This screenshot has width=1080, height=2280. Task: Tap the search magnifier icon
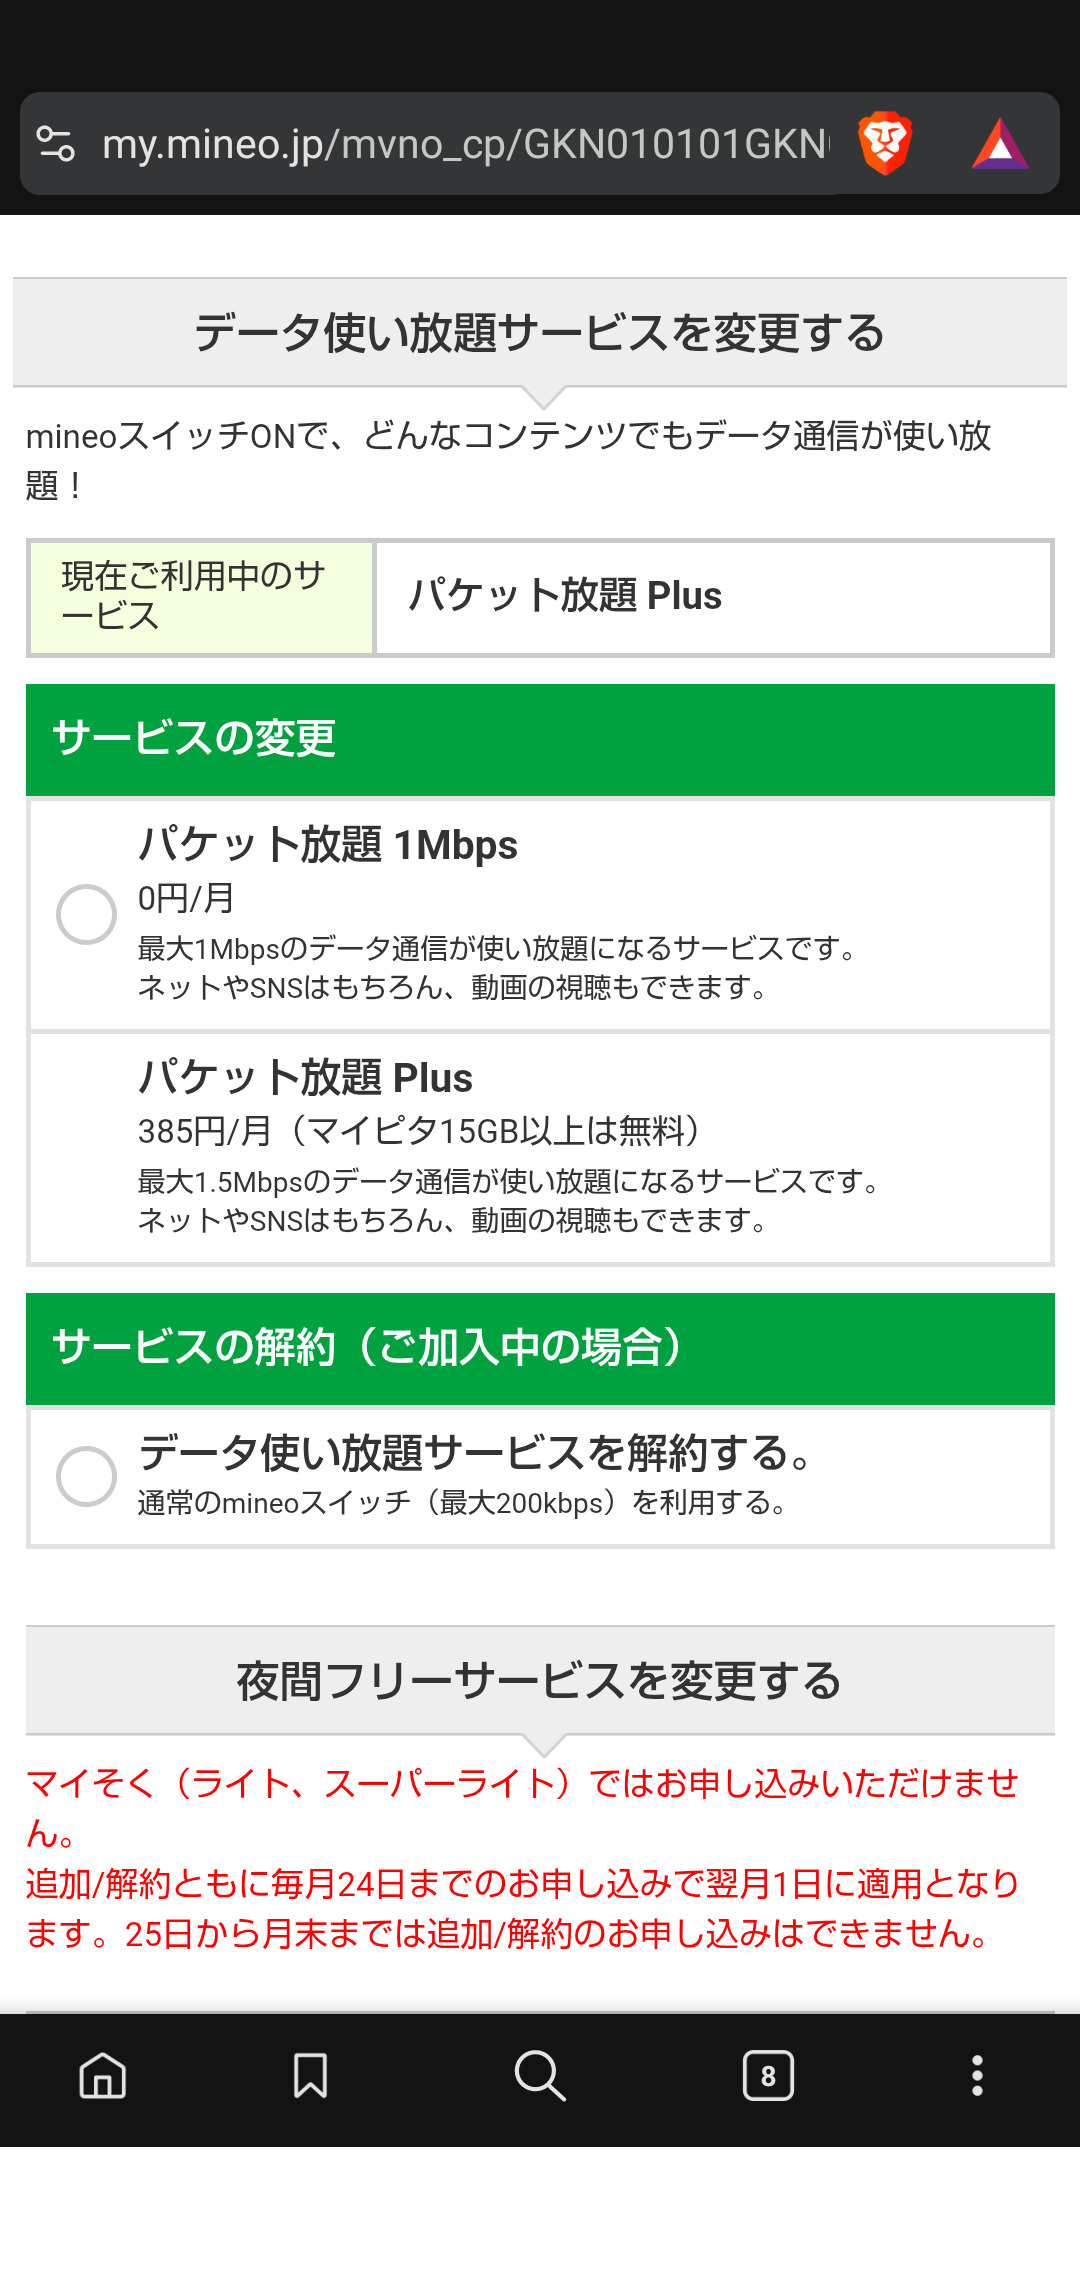tap(540, 2076)
